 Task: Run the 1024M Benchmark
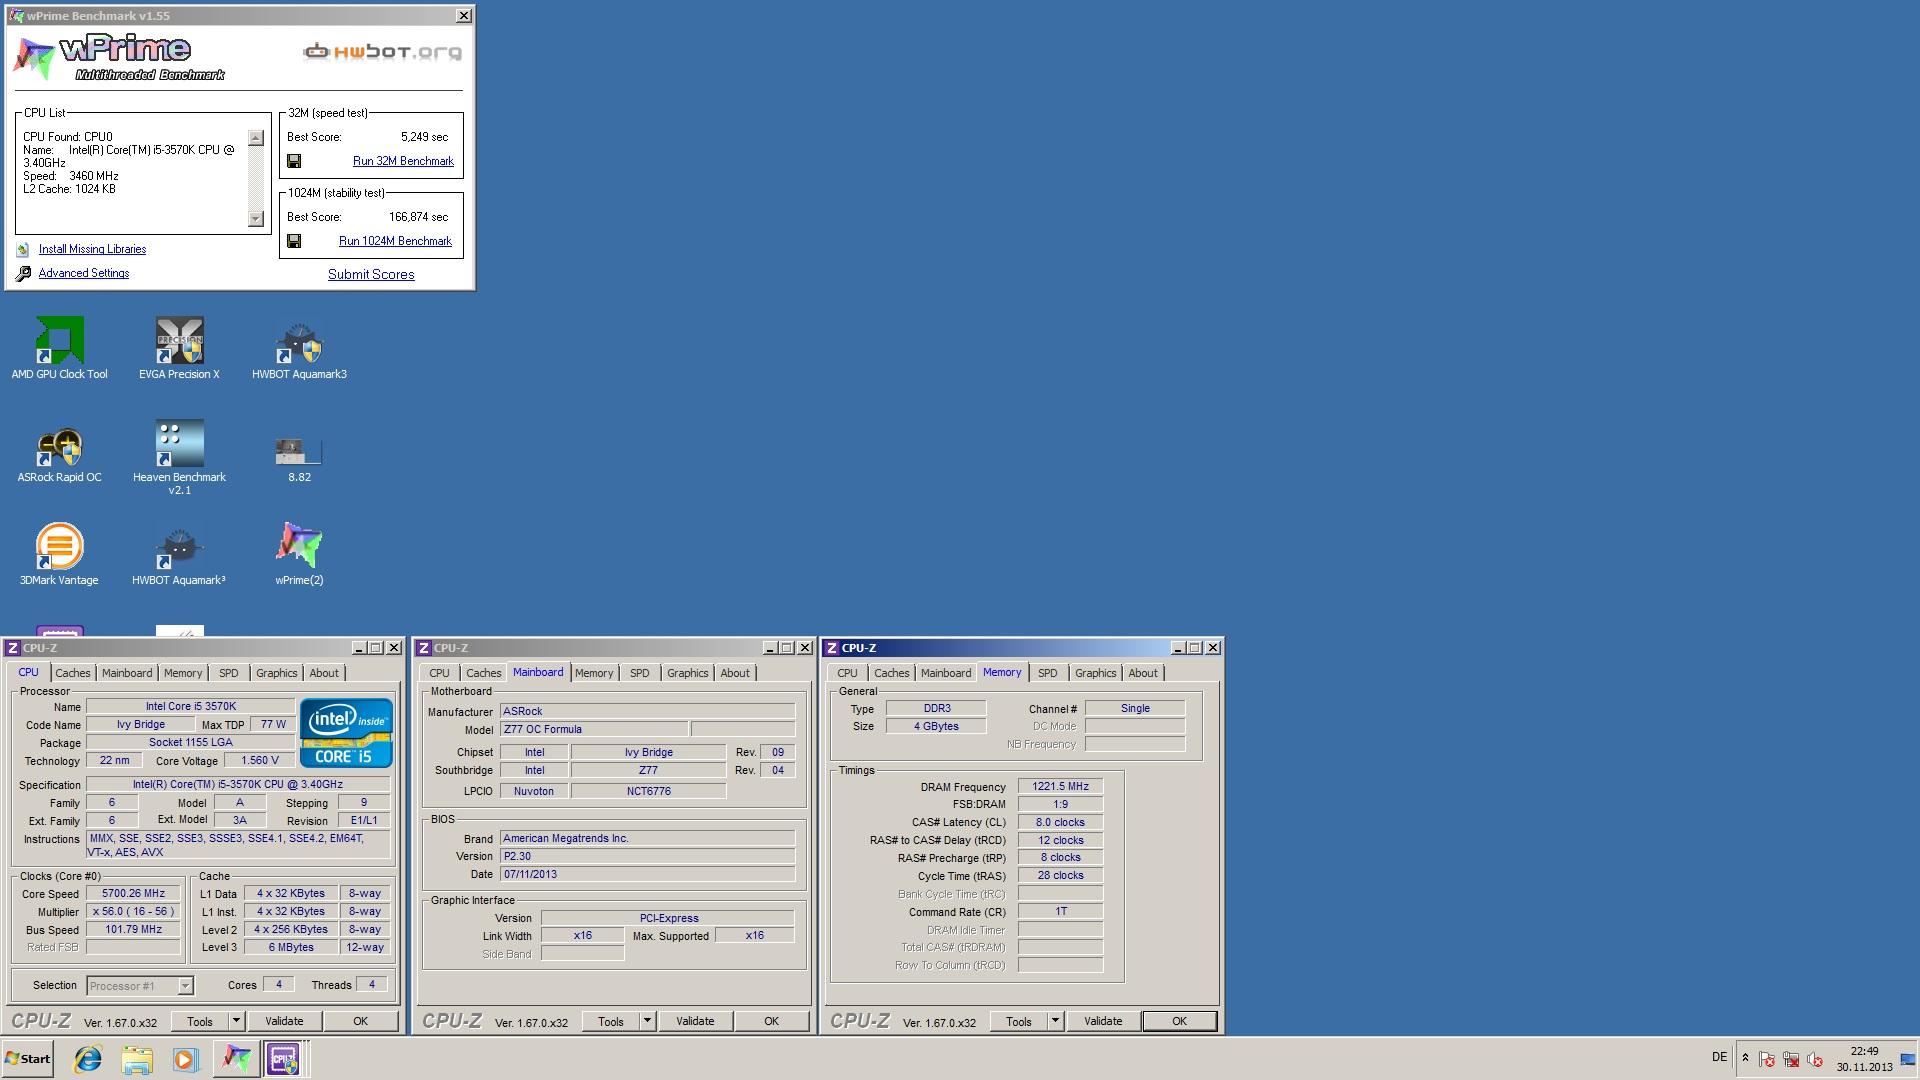pyautogui.click(x=395, y=241)
